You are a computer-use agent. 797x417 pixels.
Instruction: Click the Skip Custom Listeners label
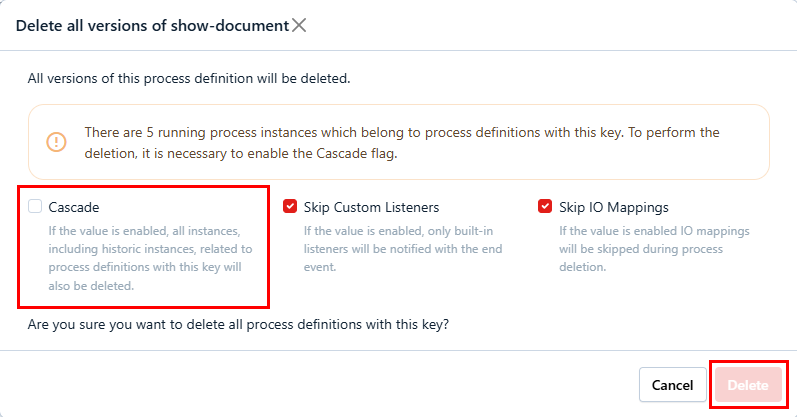coord(371,207)
